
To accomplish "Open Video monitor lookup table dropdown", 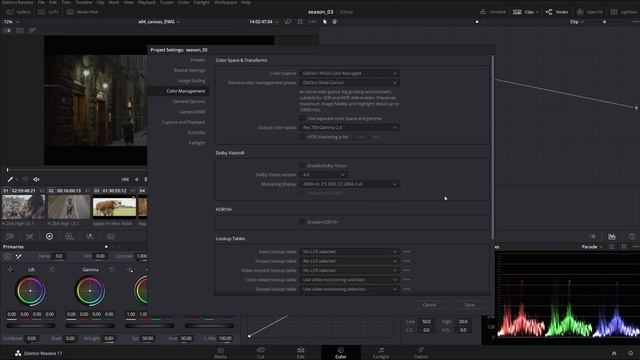I will click(349, 271).
